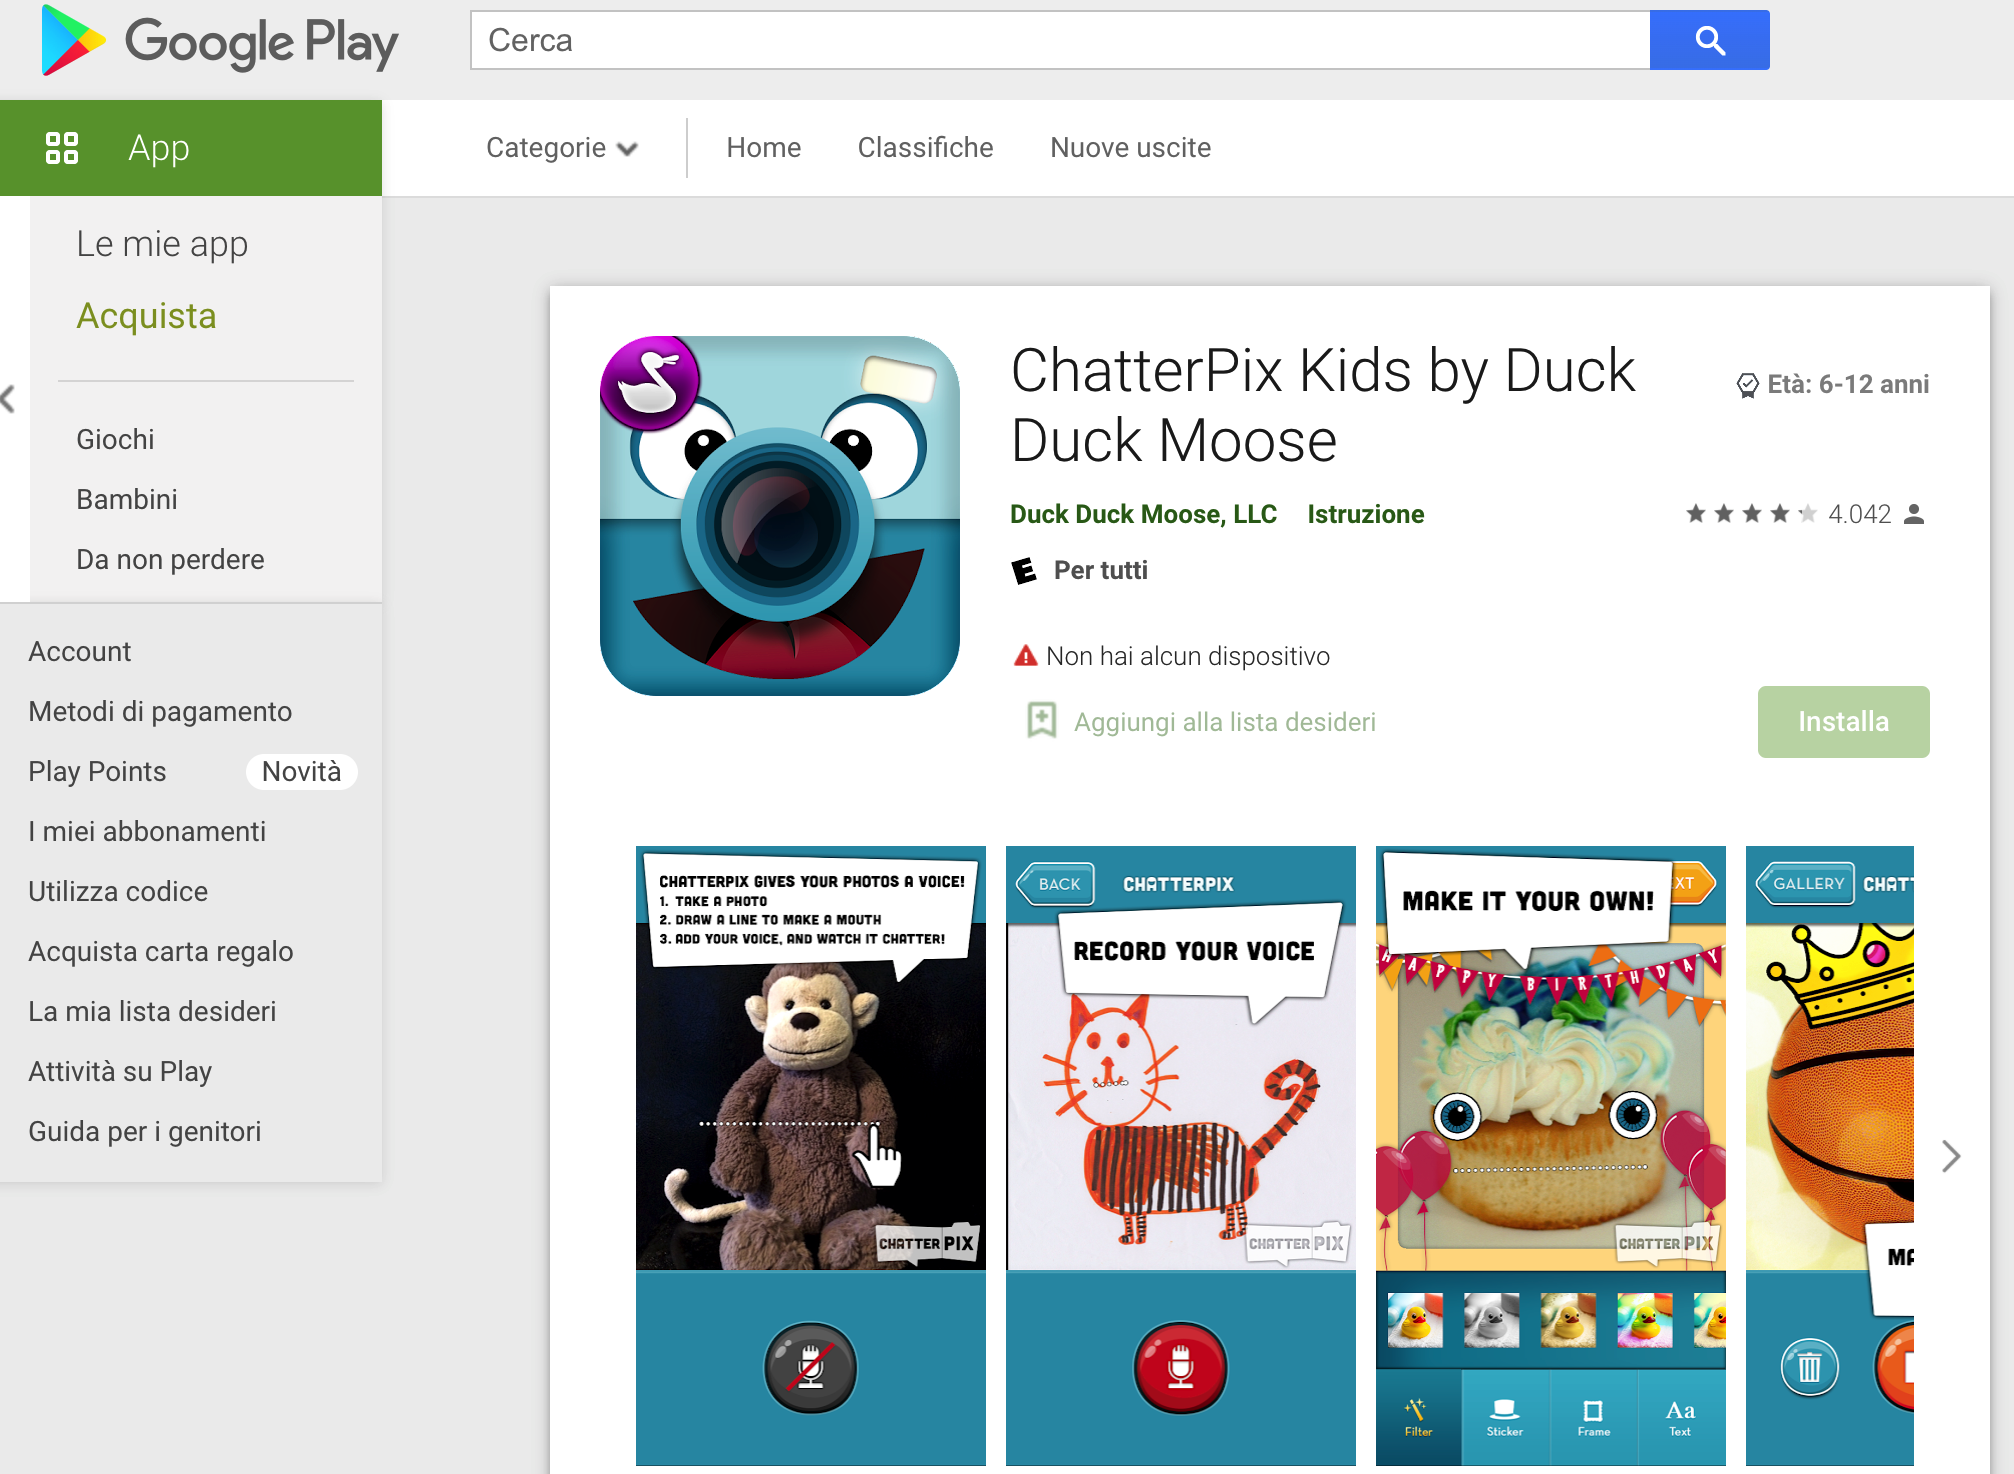Screen dimensions: 2014x1474
Task: Open Guida per i genitori
Action: click(145, 1131)
